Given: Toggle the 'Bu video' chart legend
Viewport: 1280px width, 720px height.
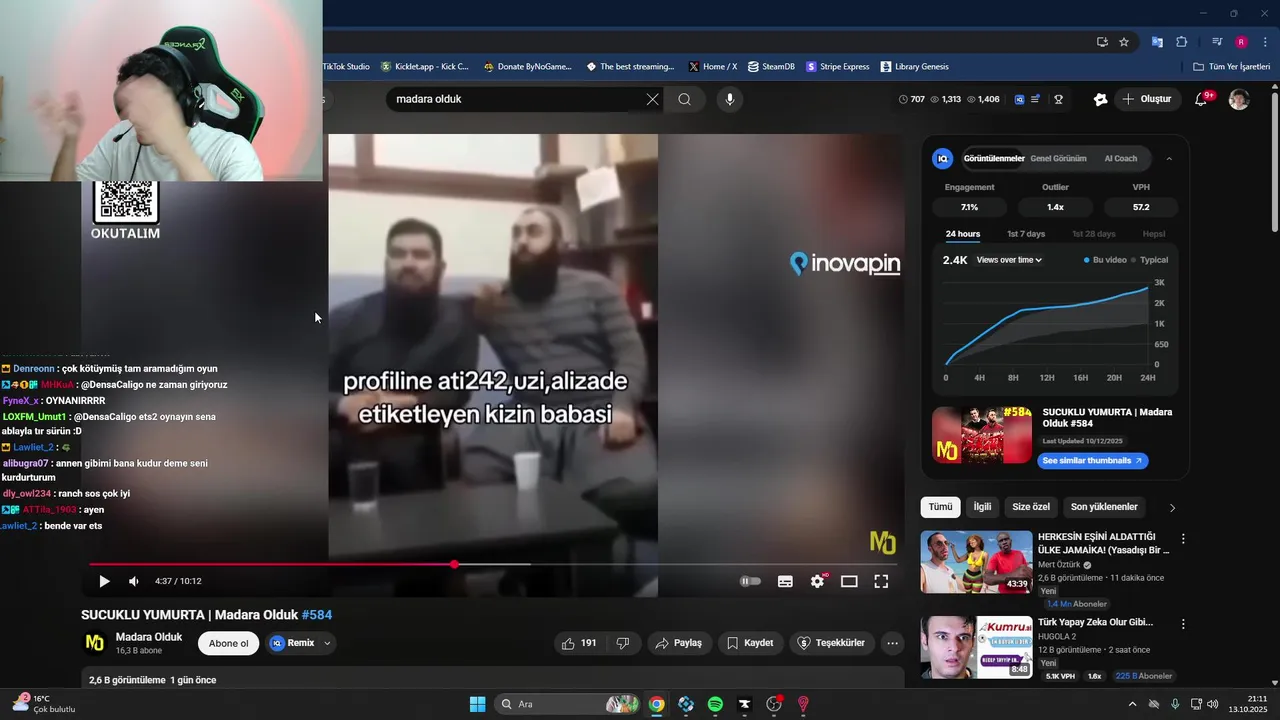Looking at the screenshot, I should pos(1105,260).
